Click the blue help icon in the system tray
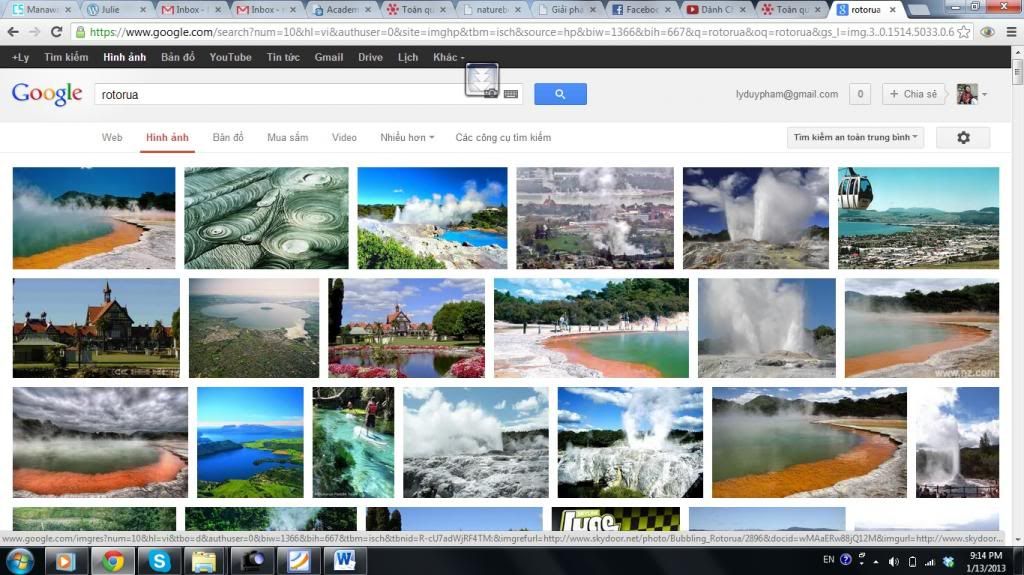Image resolution: width=1024 pixels, height=575 pixels. [846, 559]
